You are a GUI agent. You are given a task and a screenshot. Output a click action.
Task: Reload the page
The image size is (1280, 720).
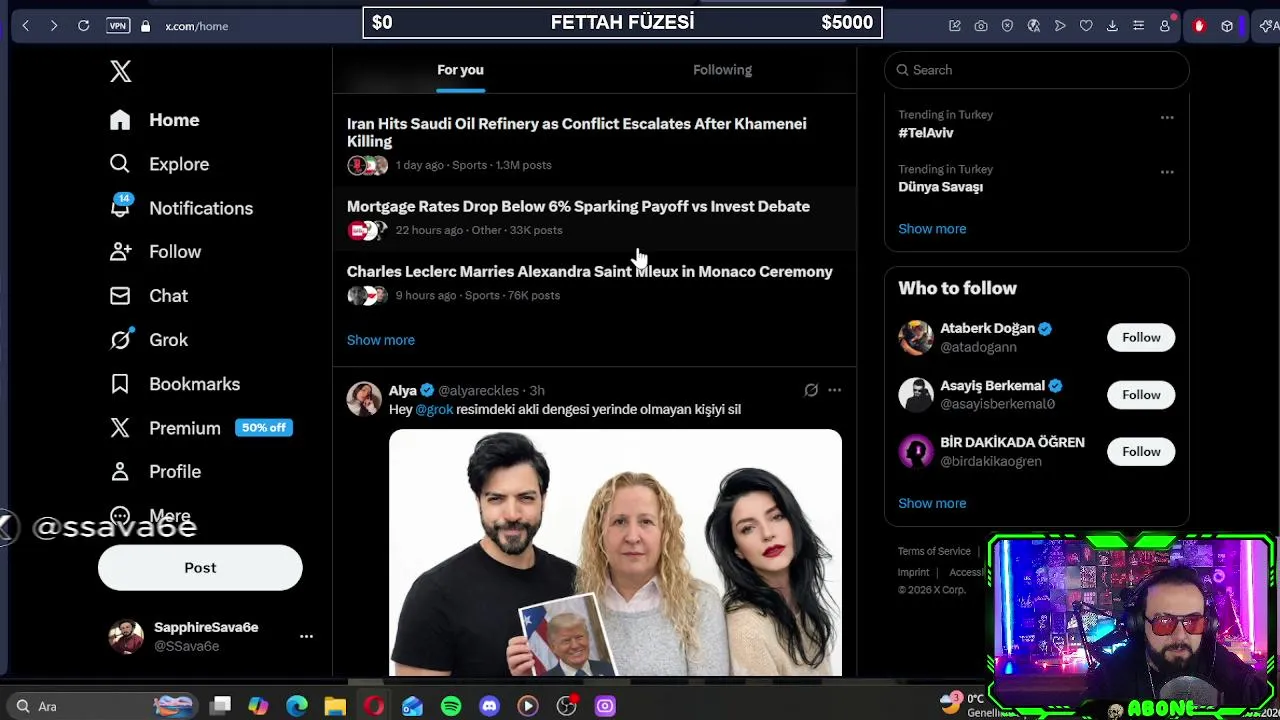[x=84, y=26]
